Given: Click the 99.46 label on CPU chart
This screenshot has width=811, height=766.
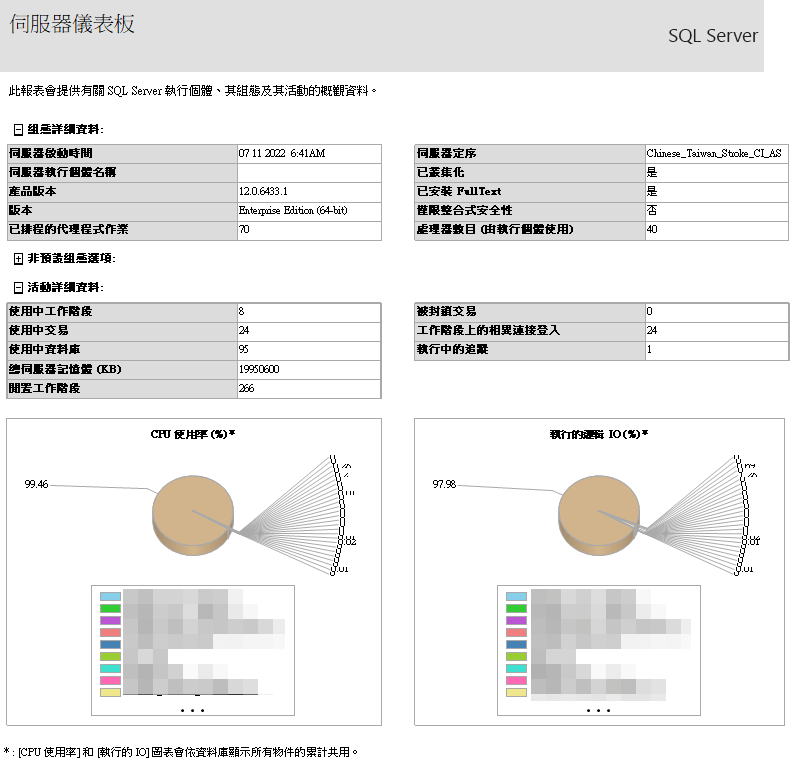Looking at the screenshot, I should 35,482.
